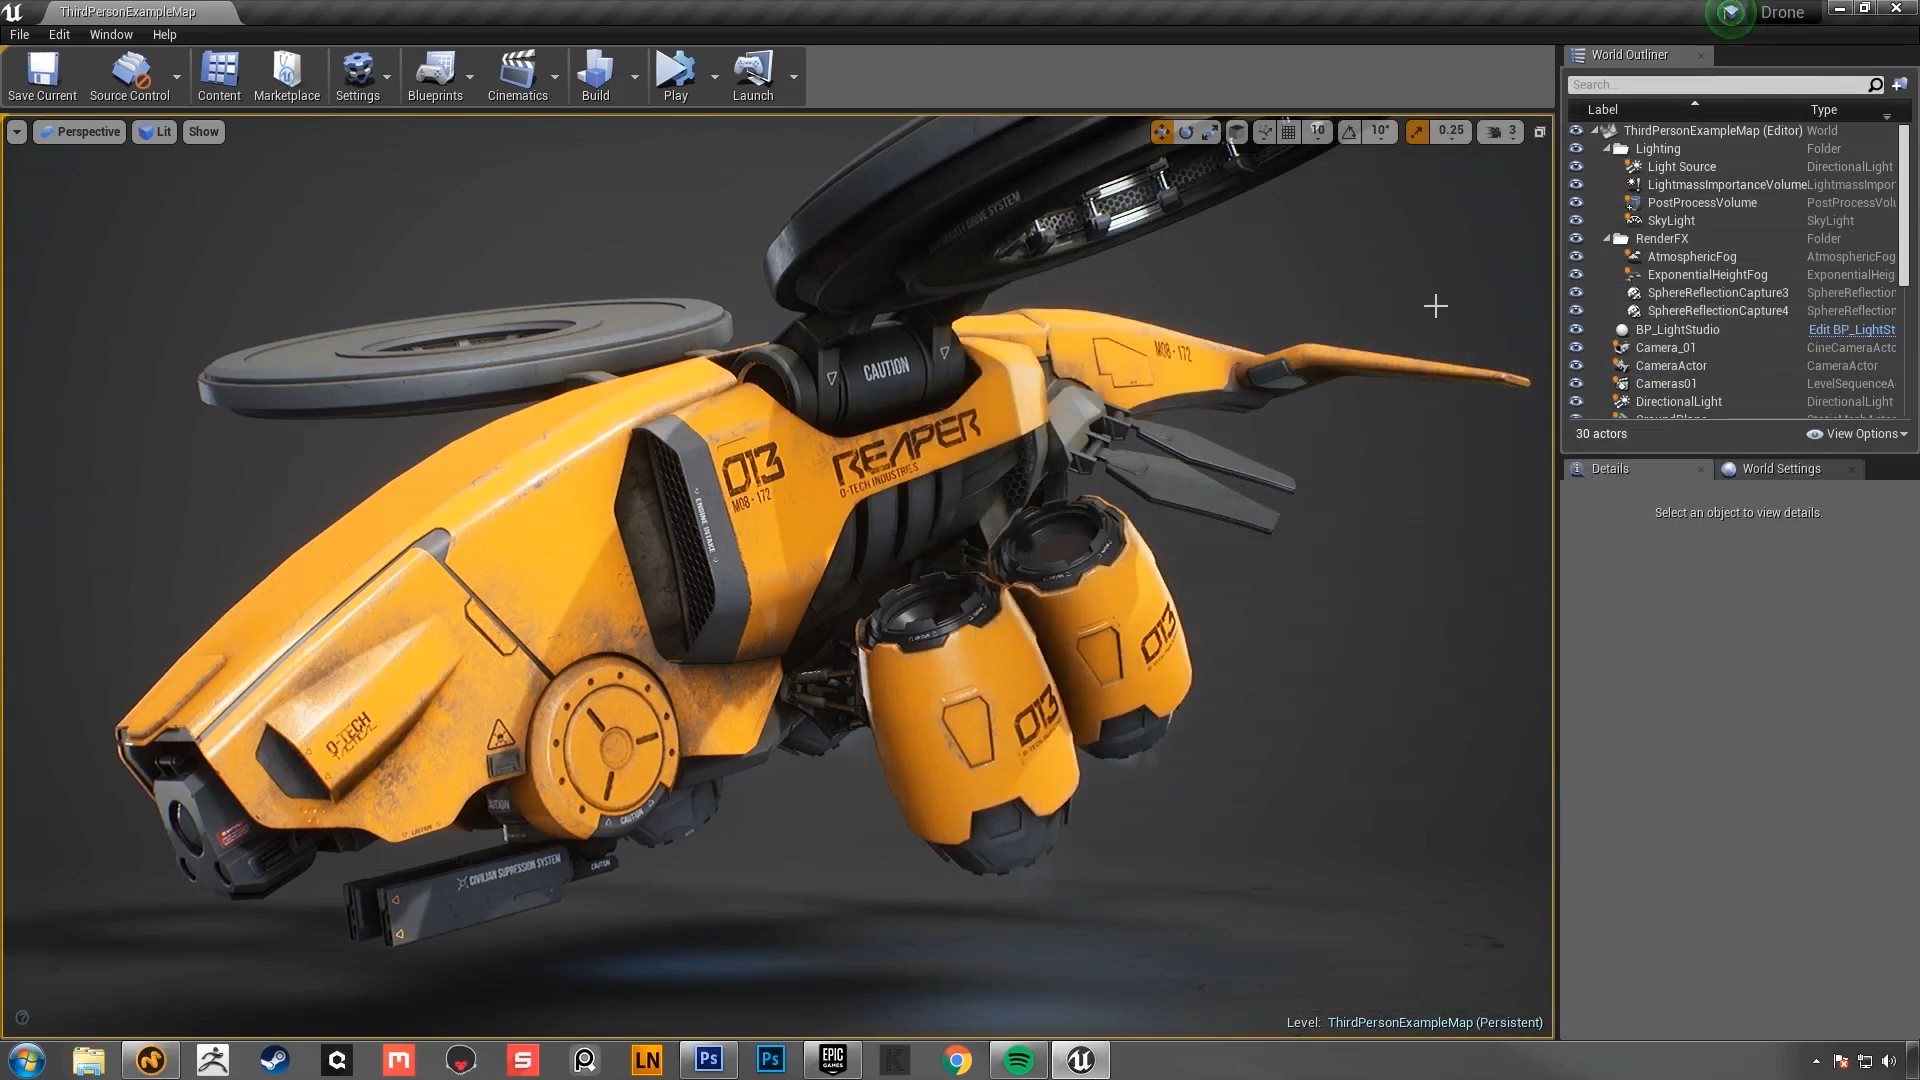Open the Content browser icon
Viewport: 1920px width, 1080px height.
click(x=219, y=70)
